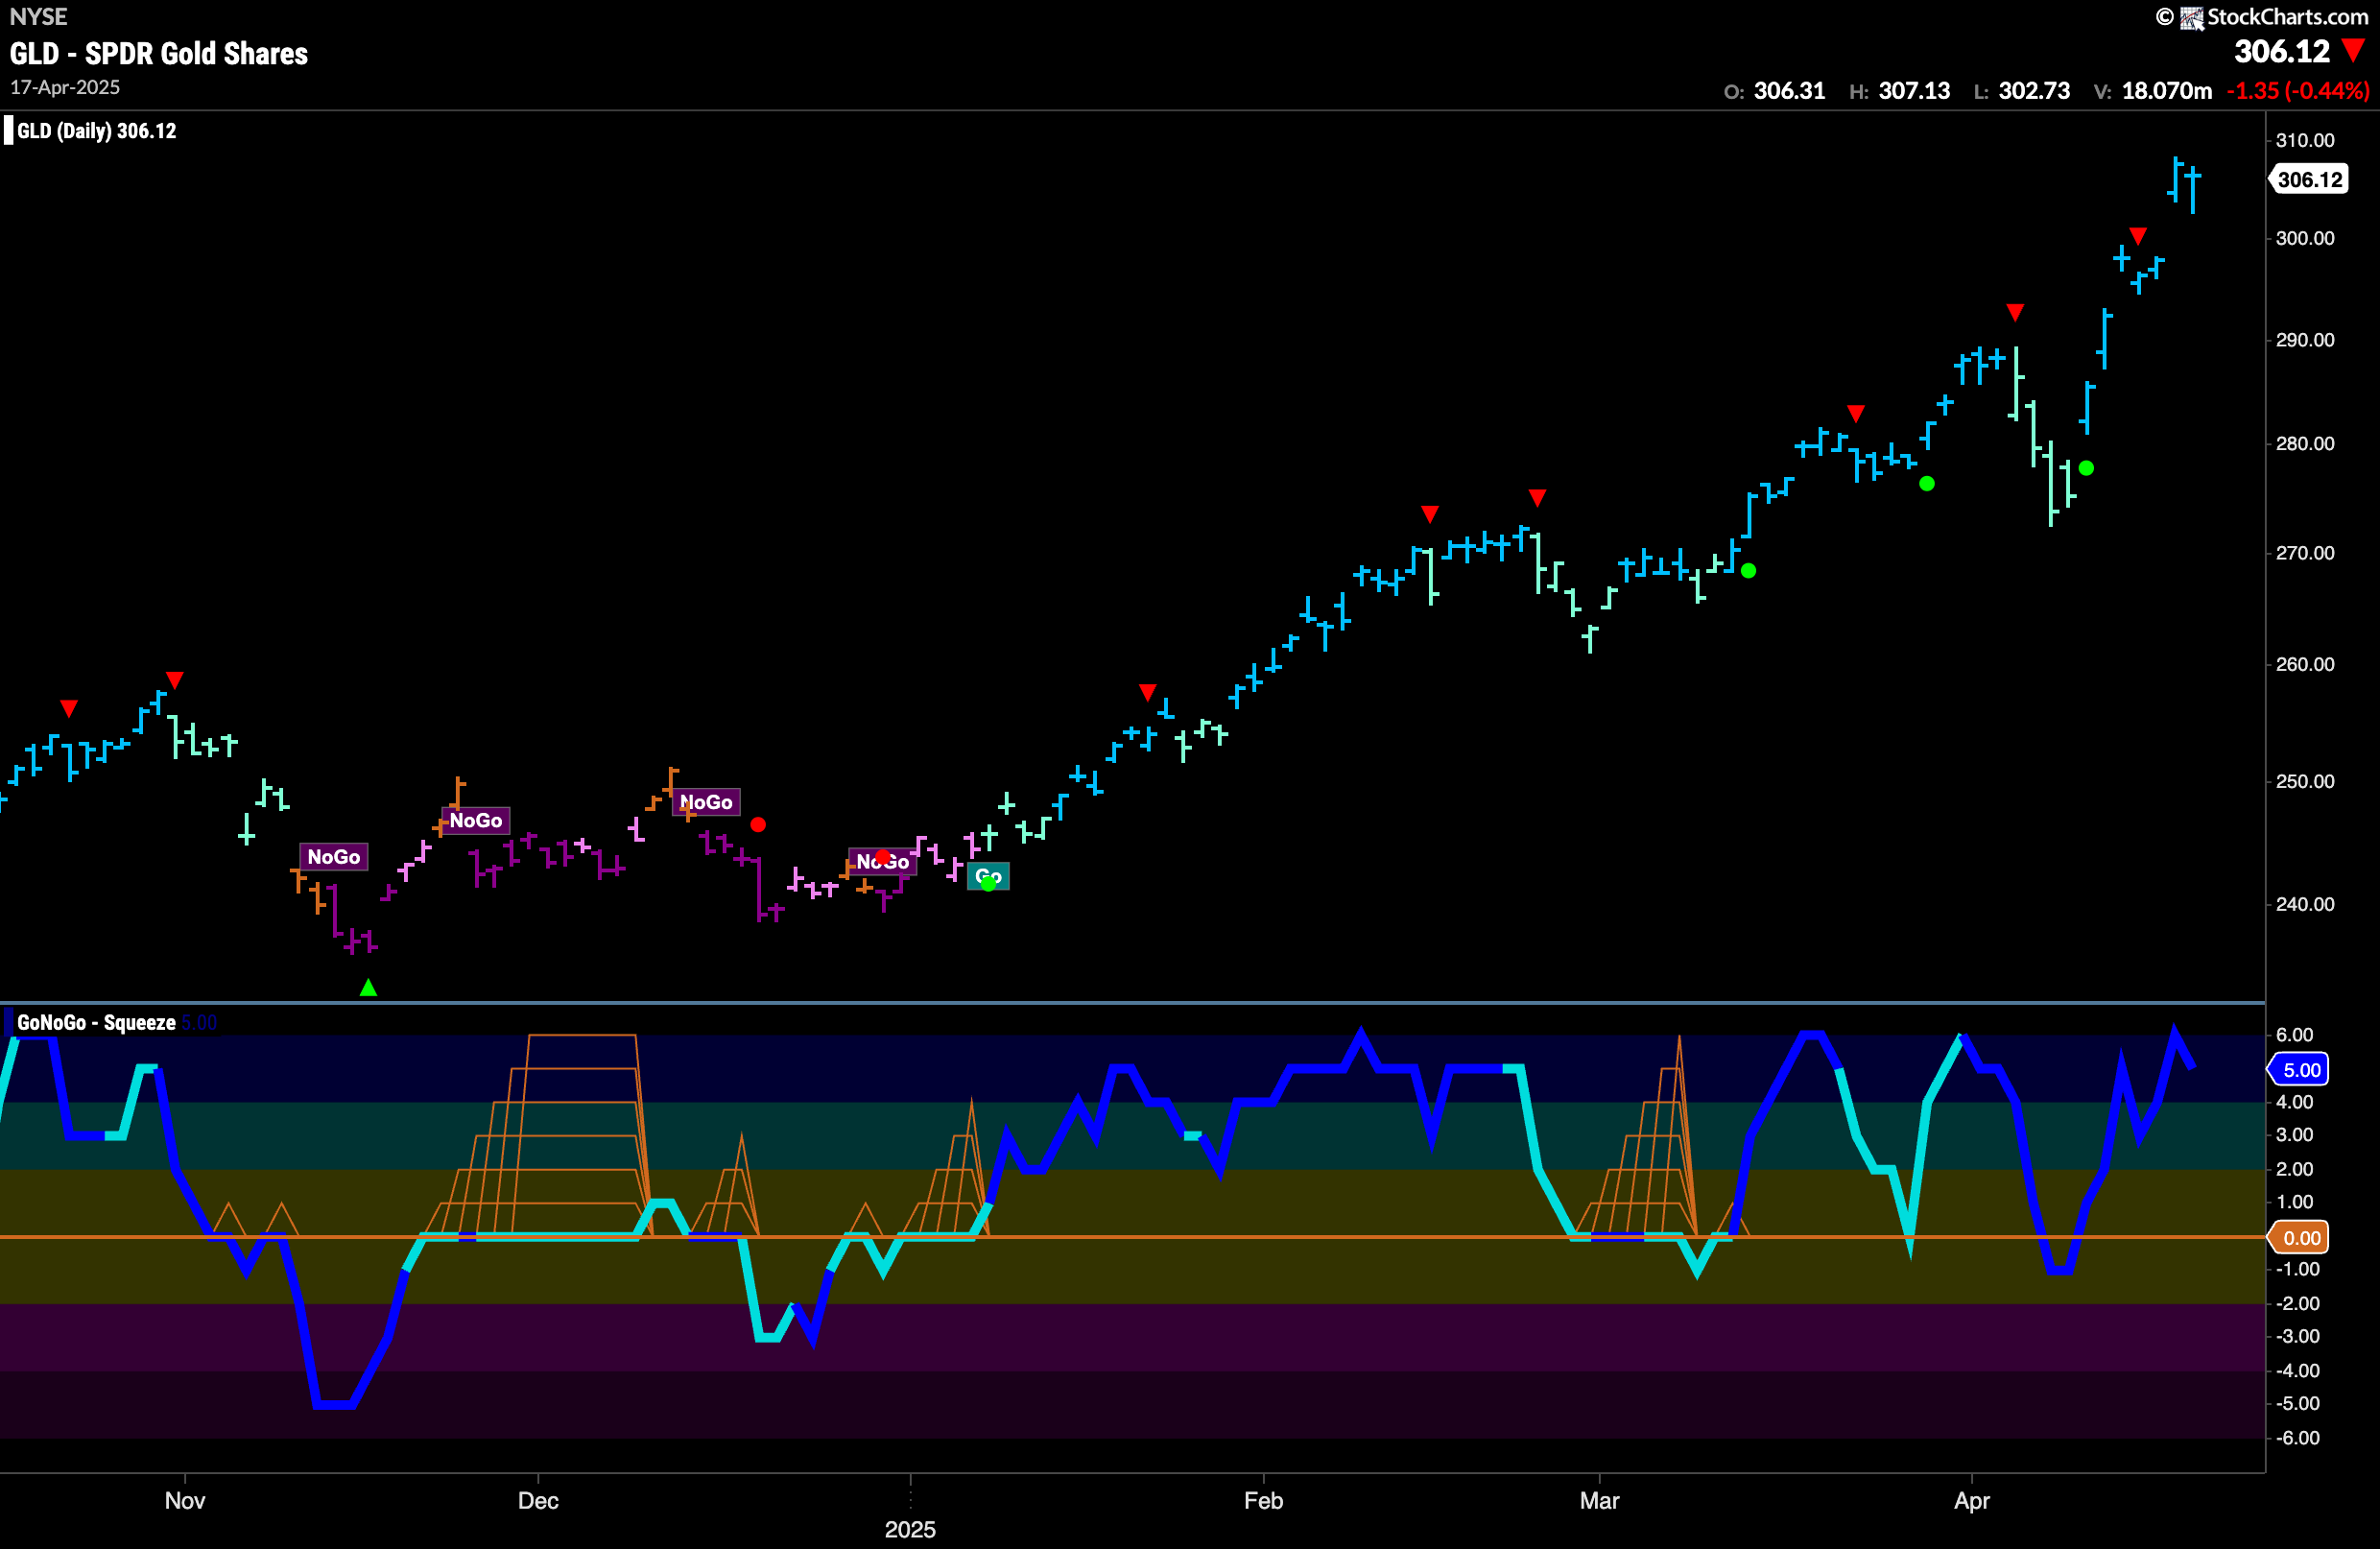This screenshot has width=2380, height=1549.
Task: Click the 270.00 price axis label
Action: [x=2305, y=554]
